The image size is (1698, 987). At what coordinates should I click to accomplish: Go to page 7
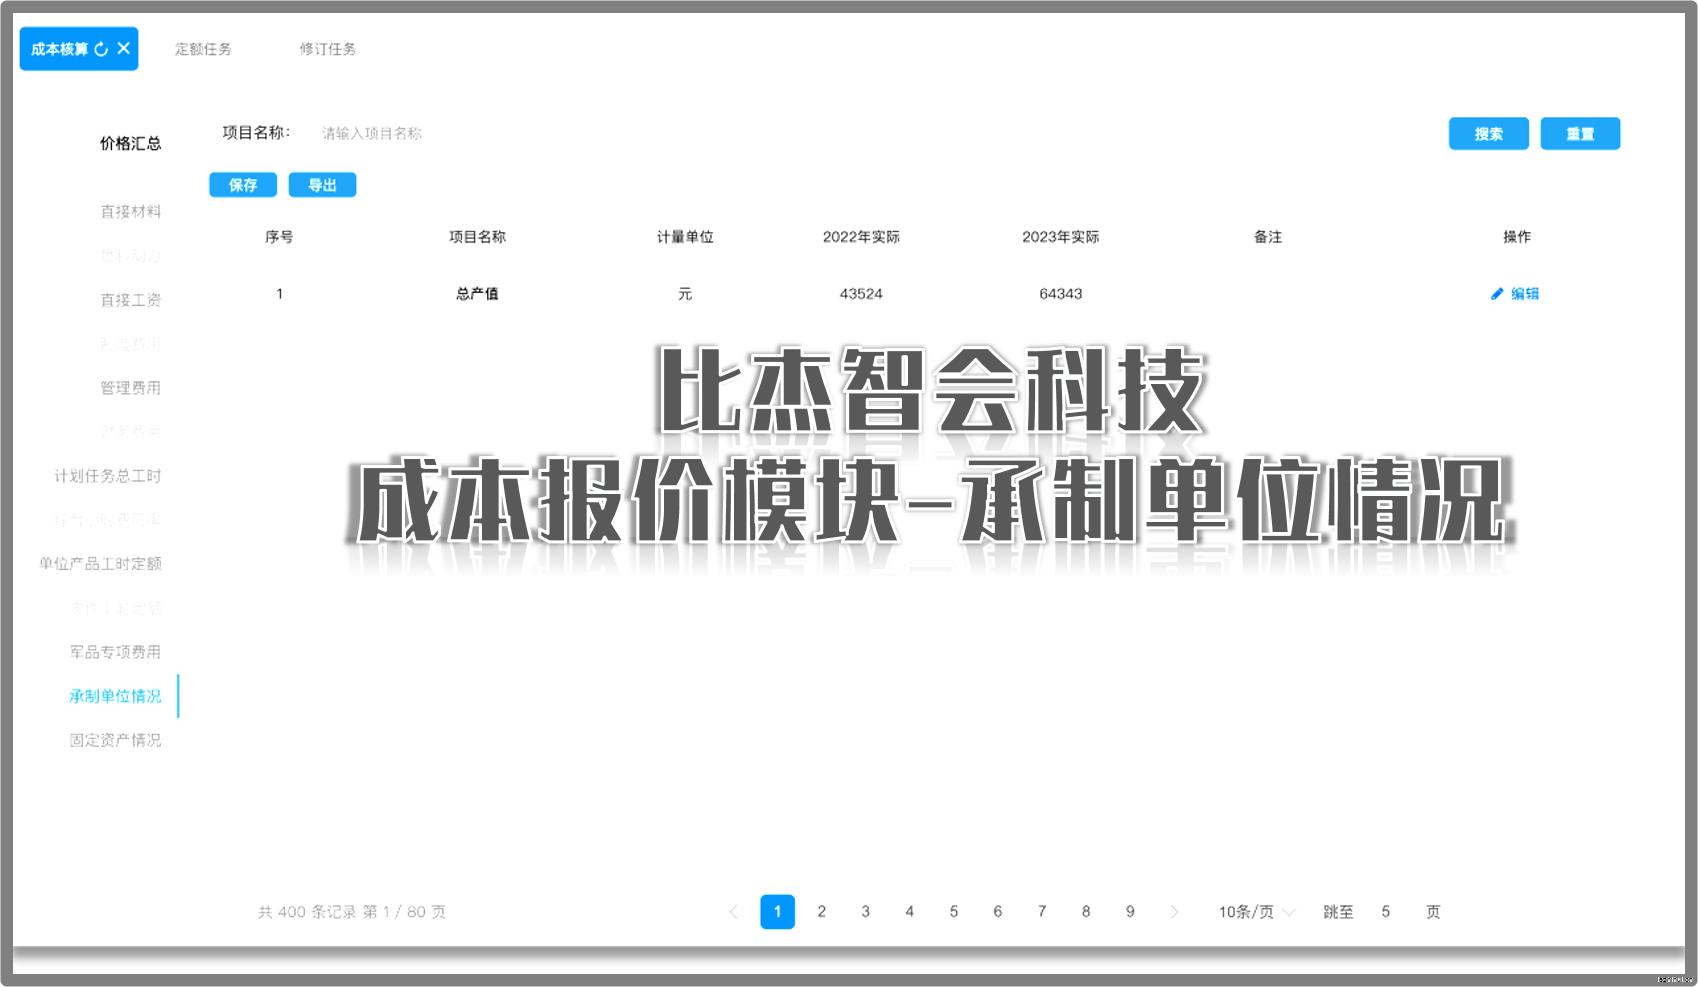pos(1042,912)
